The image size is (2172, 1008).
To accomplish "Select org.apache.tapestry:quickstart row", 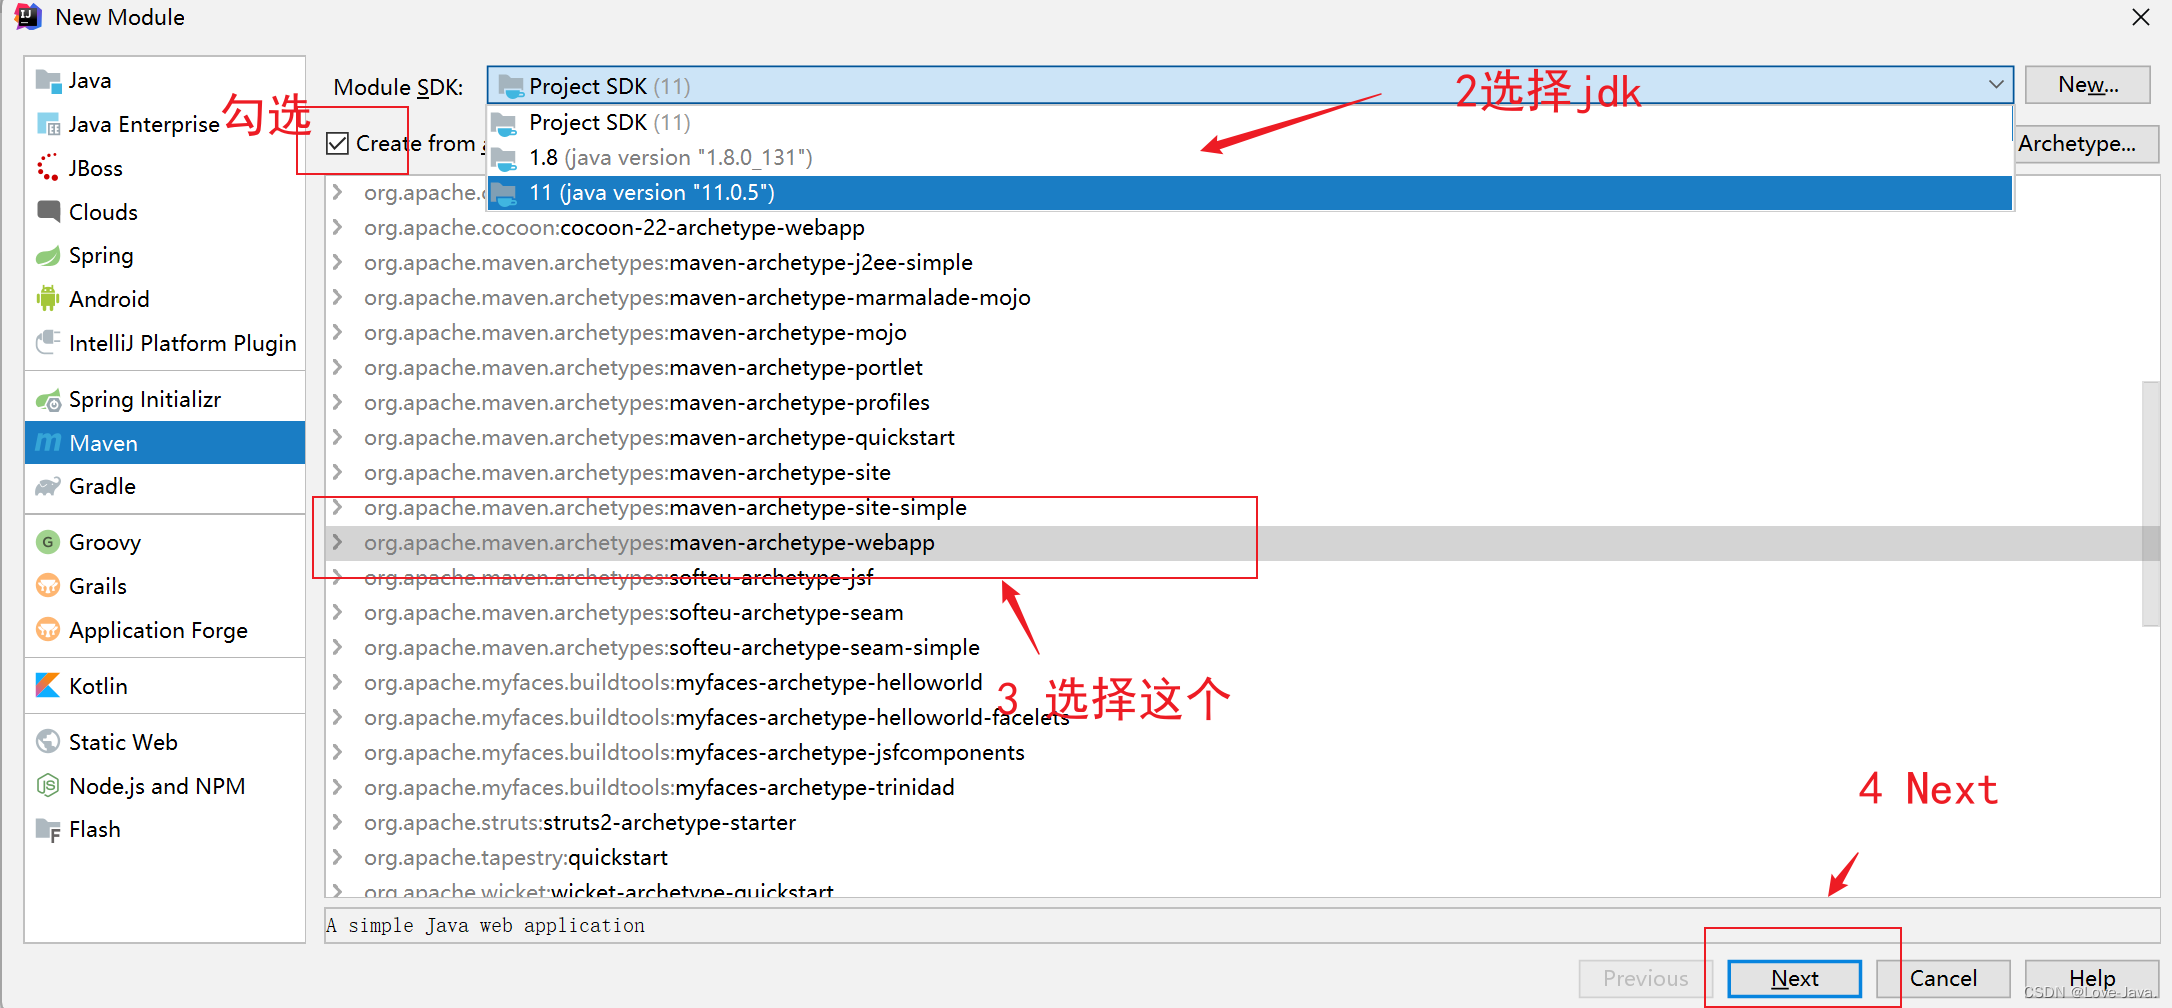I will click(x=1240, y=857).
